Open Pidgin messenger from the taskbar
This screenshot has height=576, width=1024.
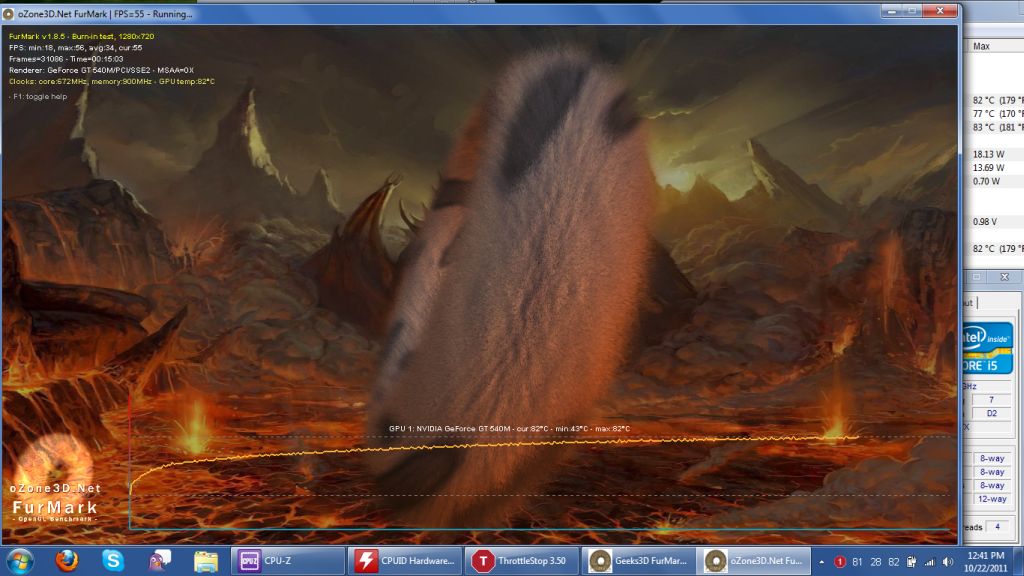(x=159, y=560)
